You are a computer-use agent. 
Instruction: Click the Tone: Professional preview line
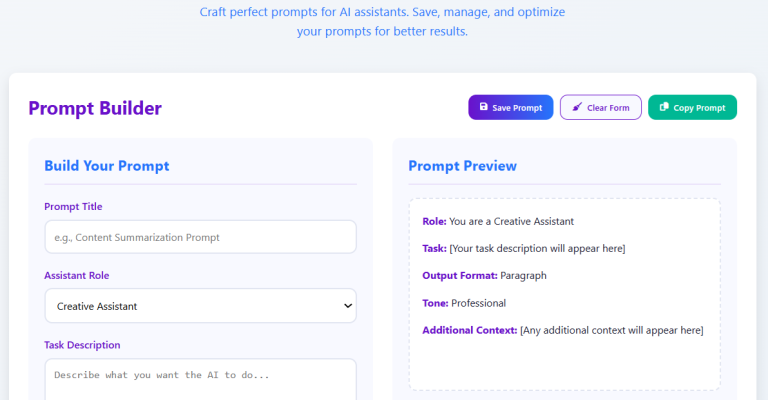point(464,303)
